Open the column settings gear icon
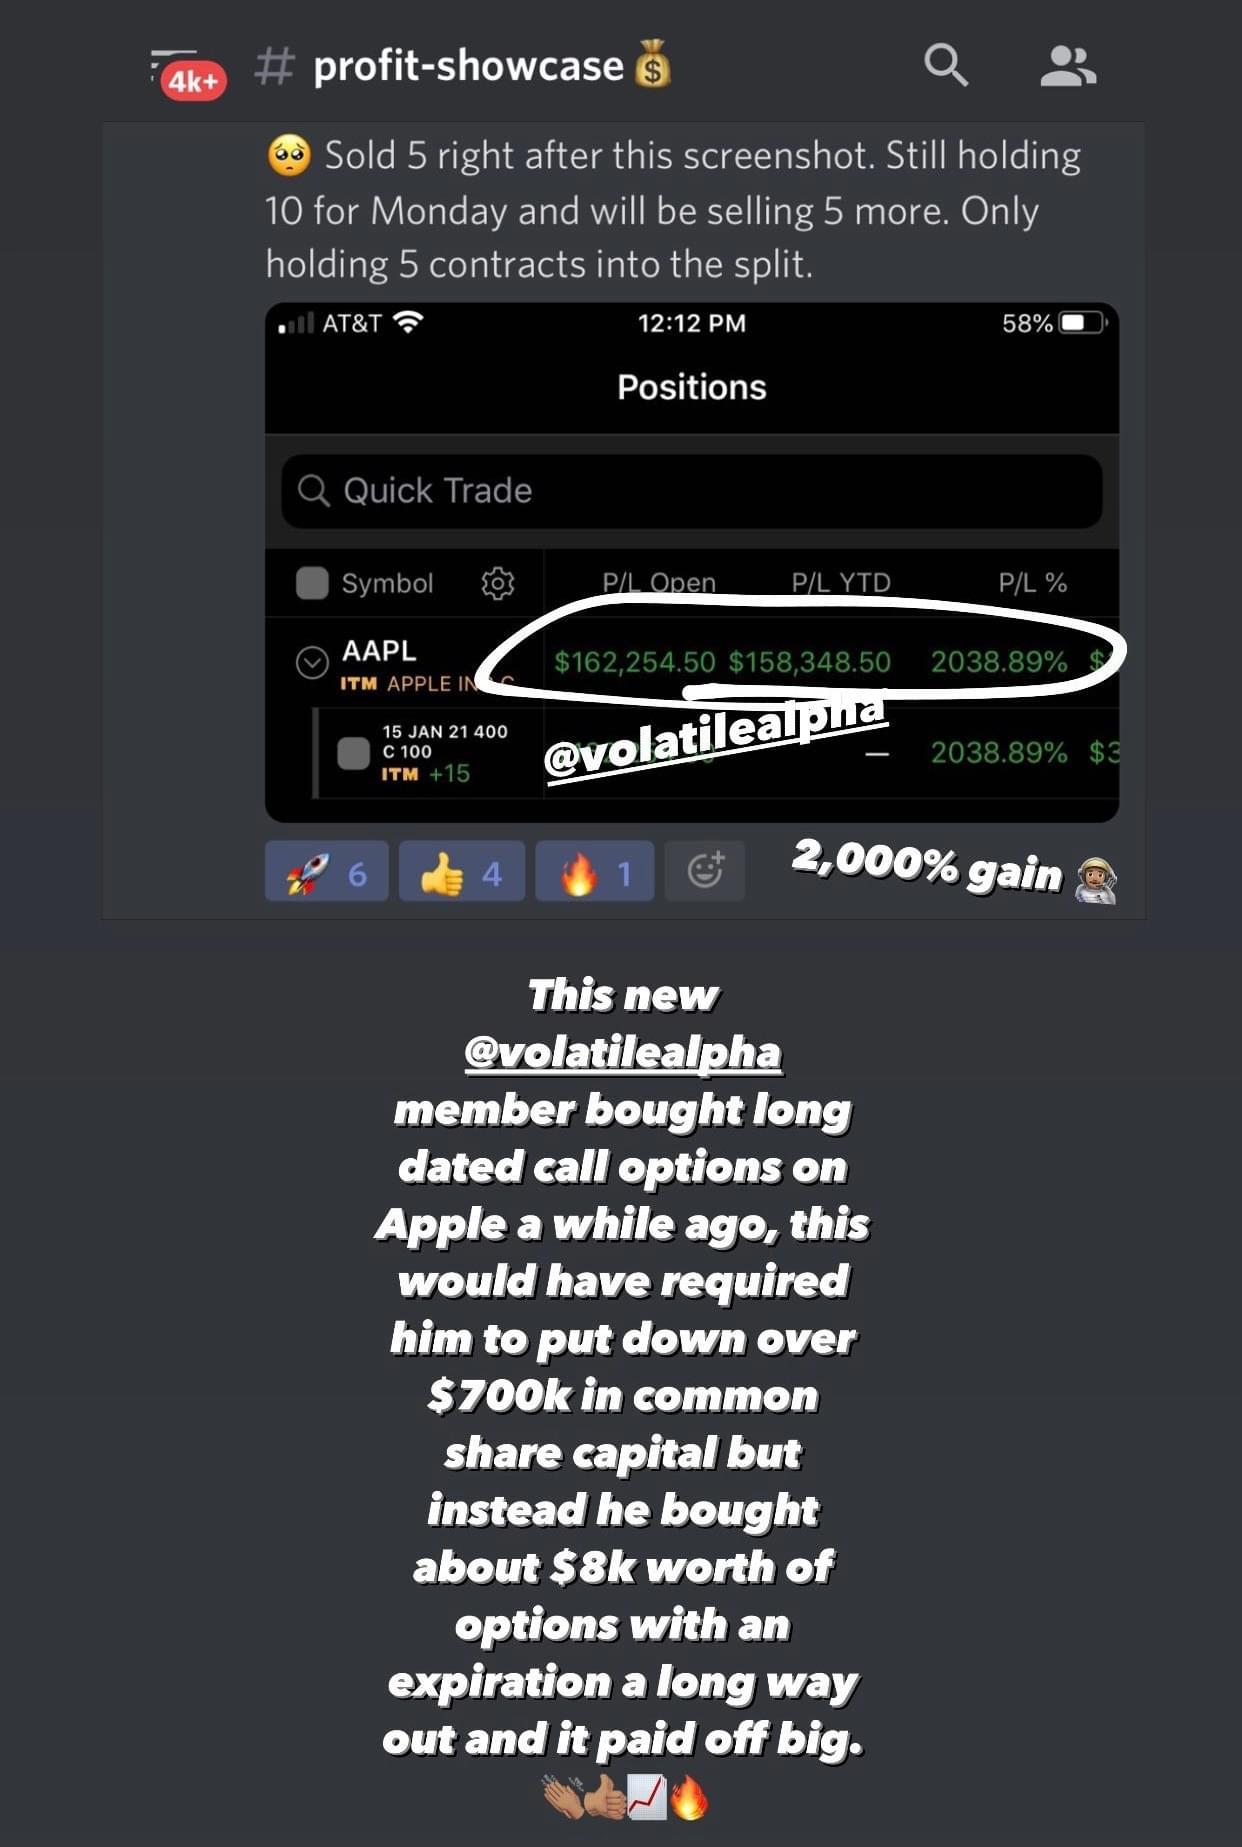 coord(497,583)
